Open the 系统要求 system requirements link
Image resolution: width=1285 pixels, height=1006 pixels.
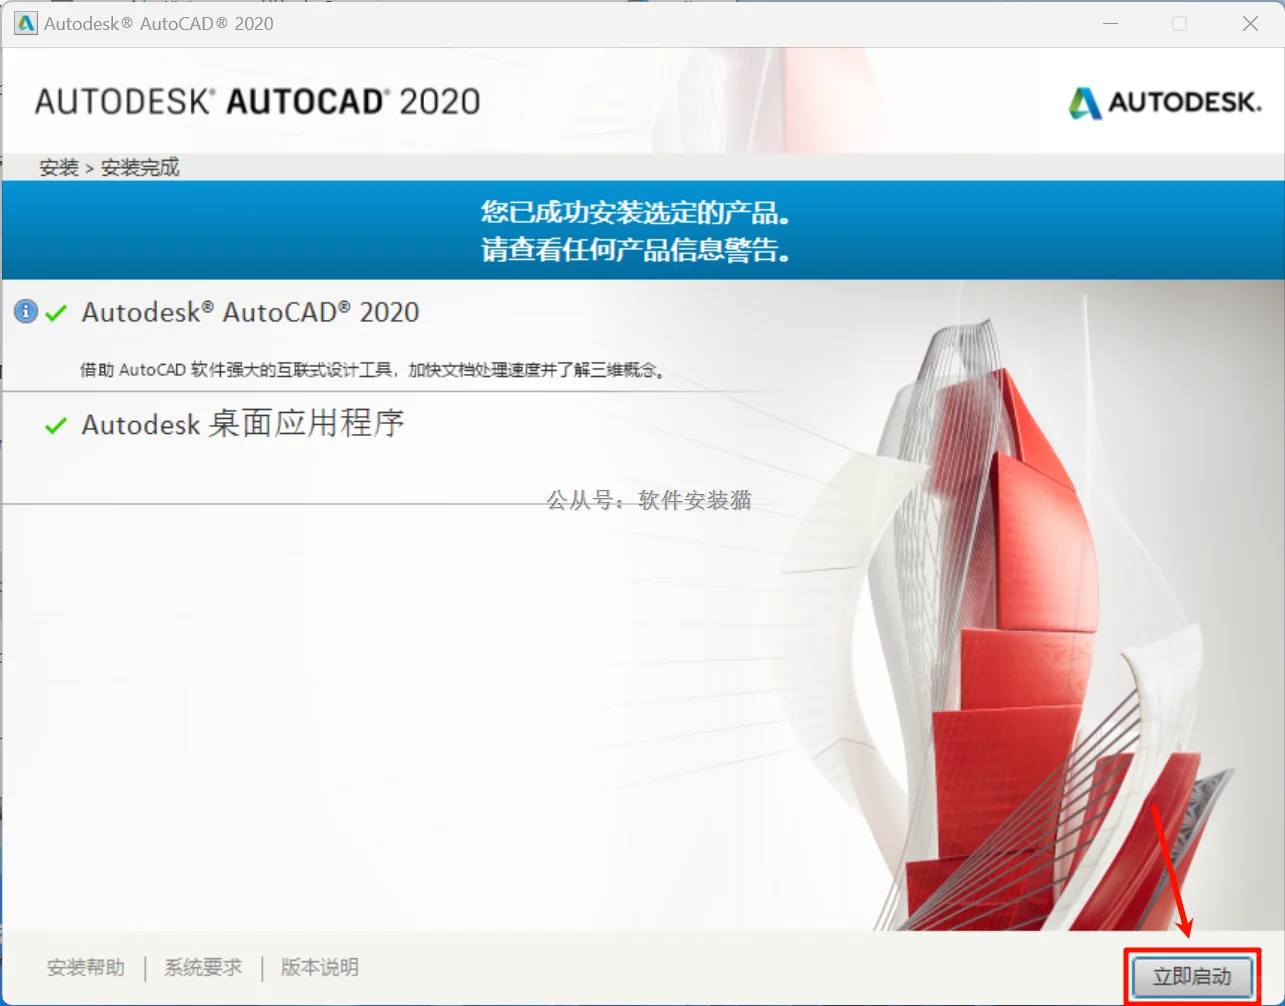[x=203, y=967]
